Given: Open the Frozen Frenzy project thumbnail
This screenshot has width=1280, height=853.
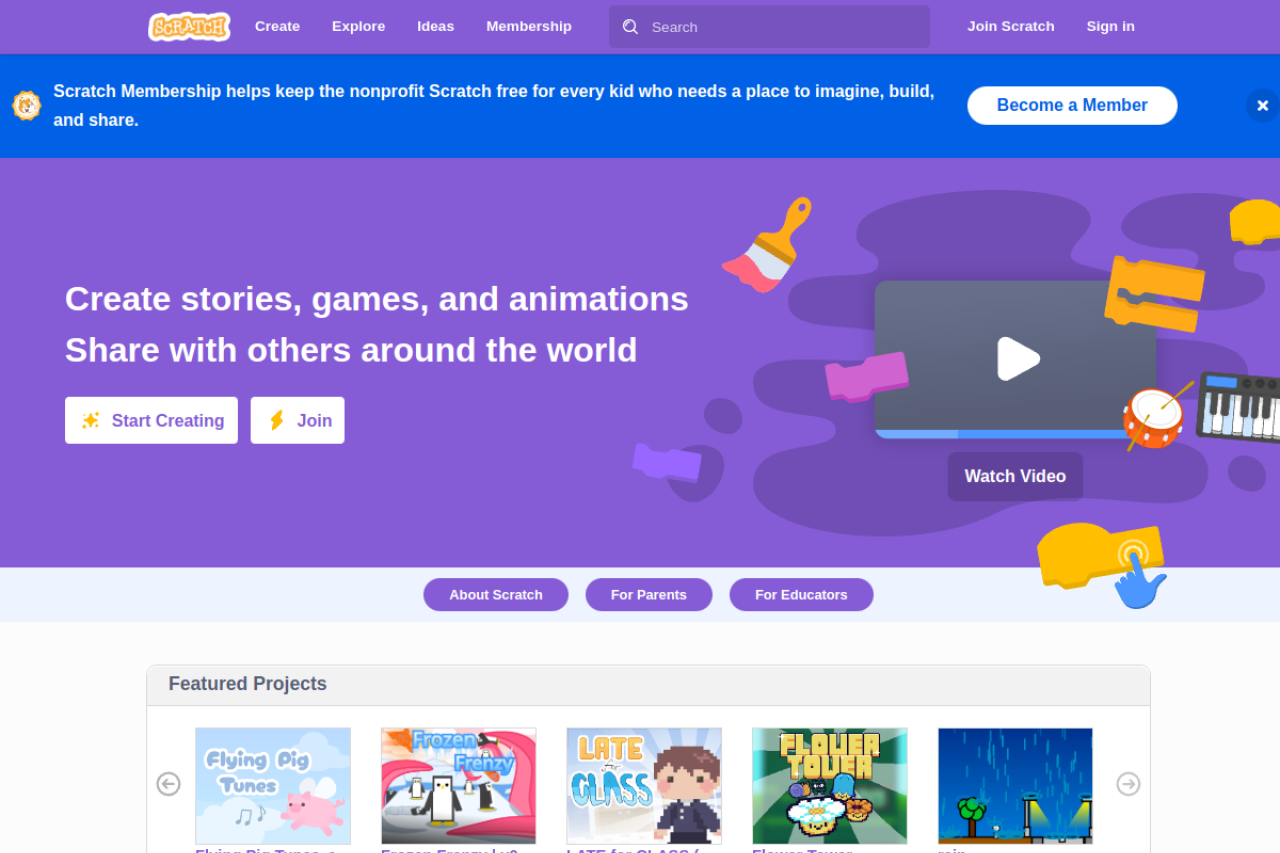Looking at the screenshot, I should click(x=458, y=786).
